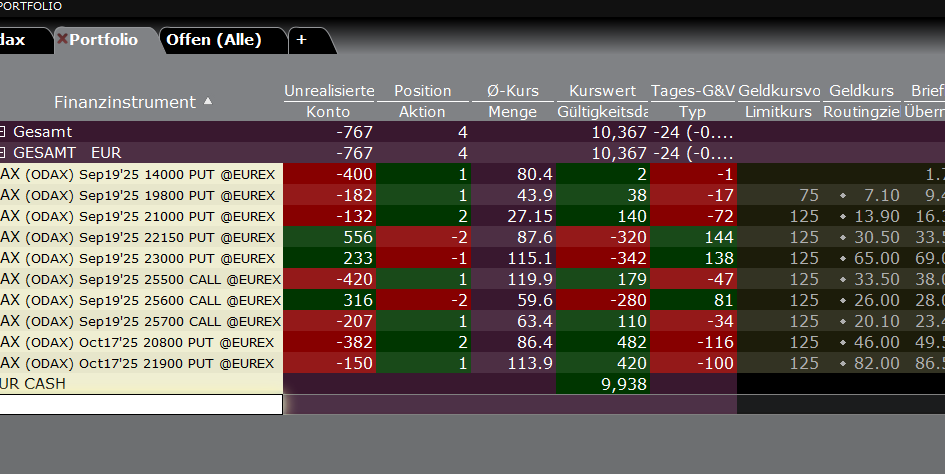
Task: Sort by the Tages-G&V column header
Action: [x=692, y=91]
